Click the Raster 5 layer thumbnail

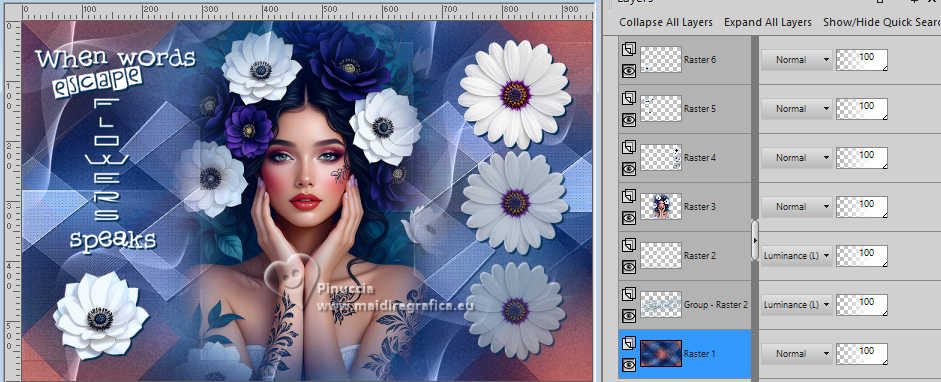tap(661, 109)
